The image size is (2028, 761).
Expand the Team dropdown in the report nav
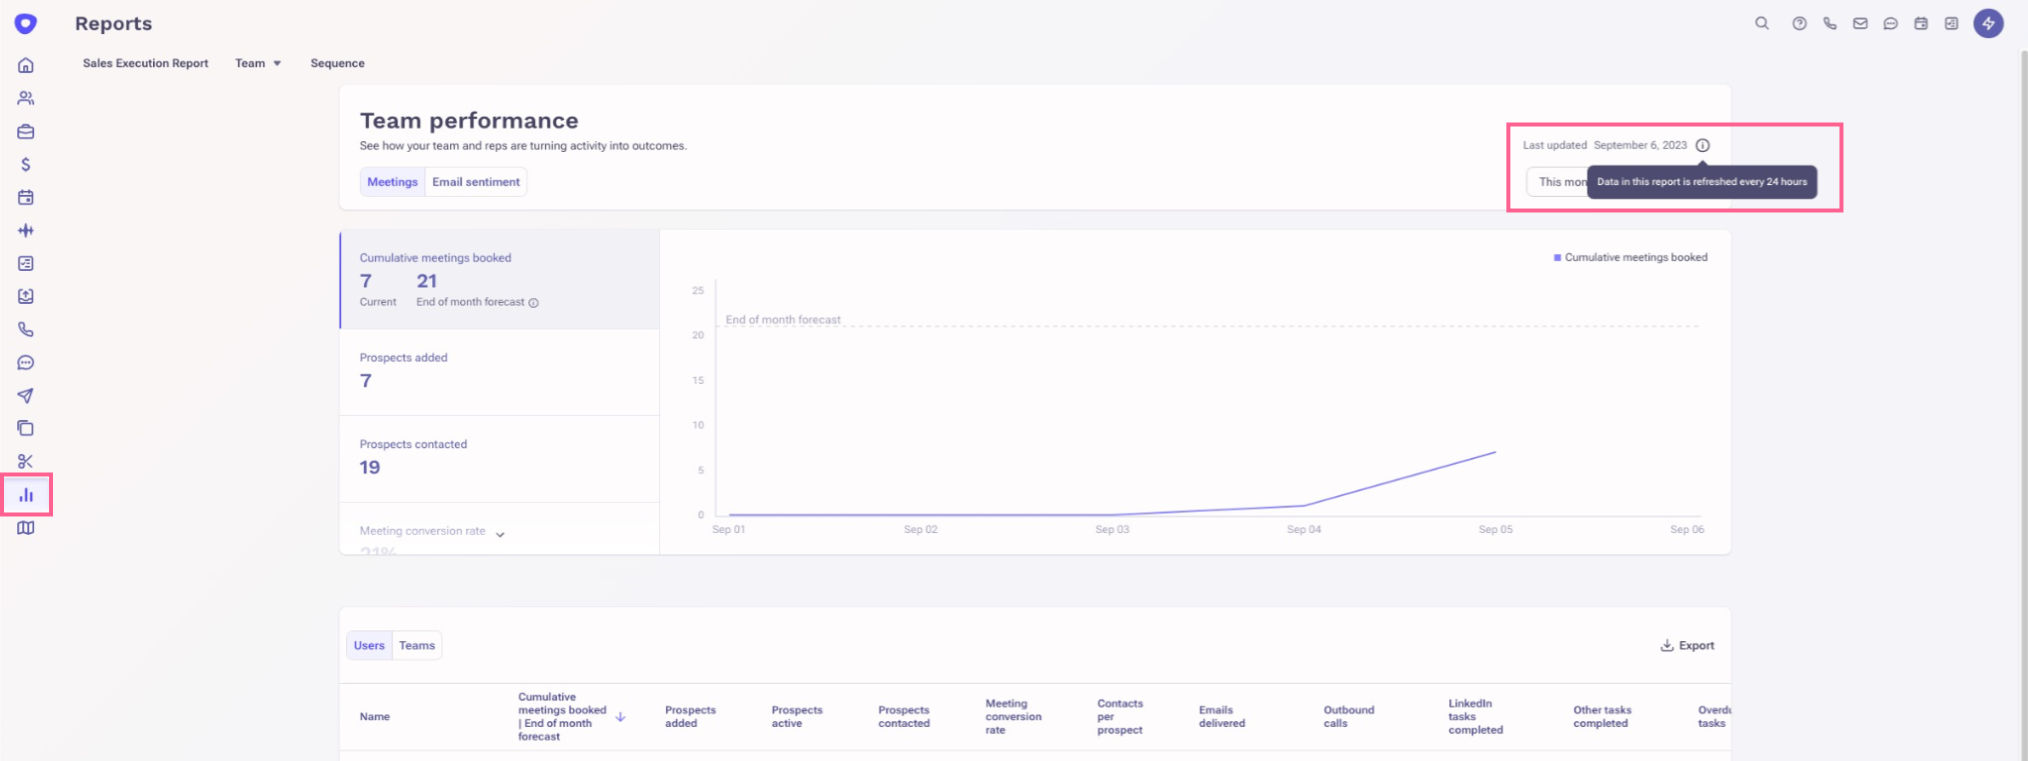click(x=258, y=63)
